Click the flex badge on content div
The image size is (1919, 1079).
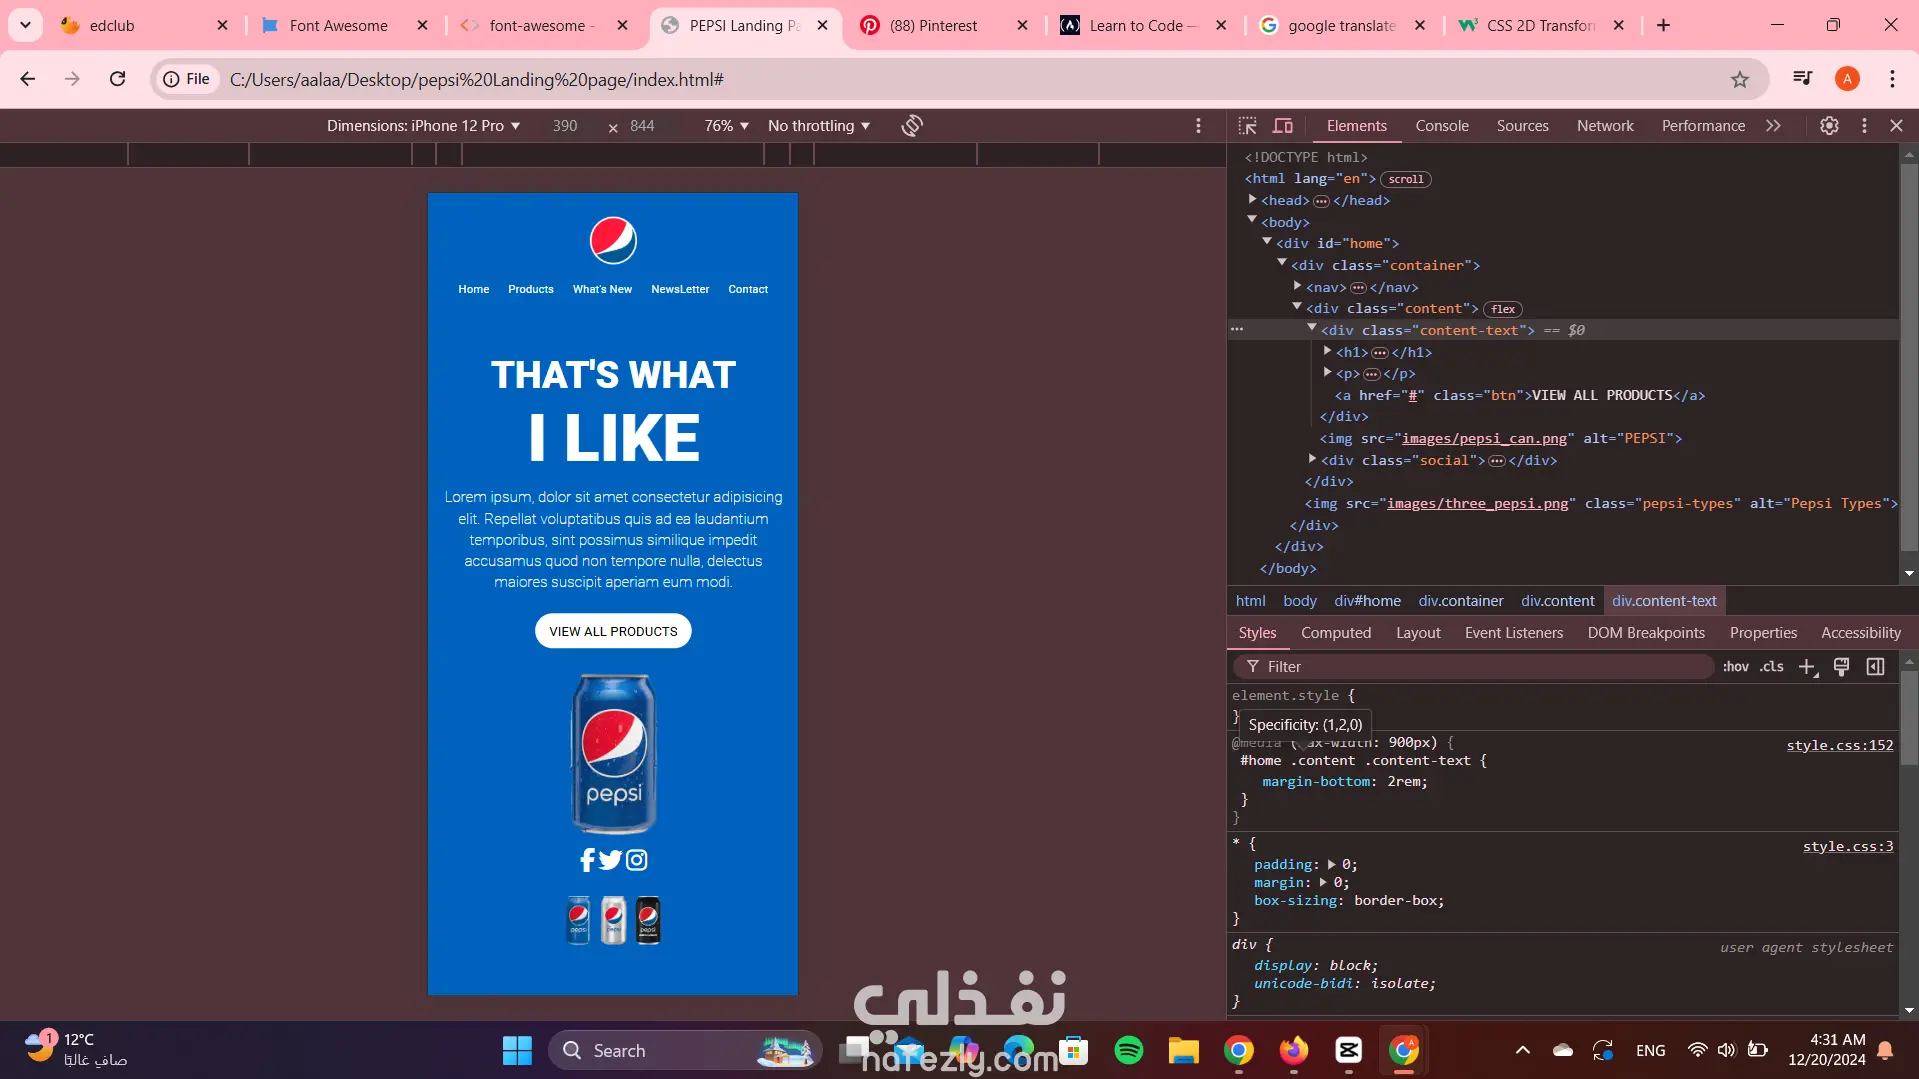(1503, 309)
